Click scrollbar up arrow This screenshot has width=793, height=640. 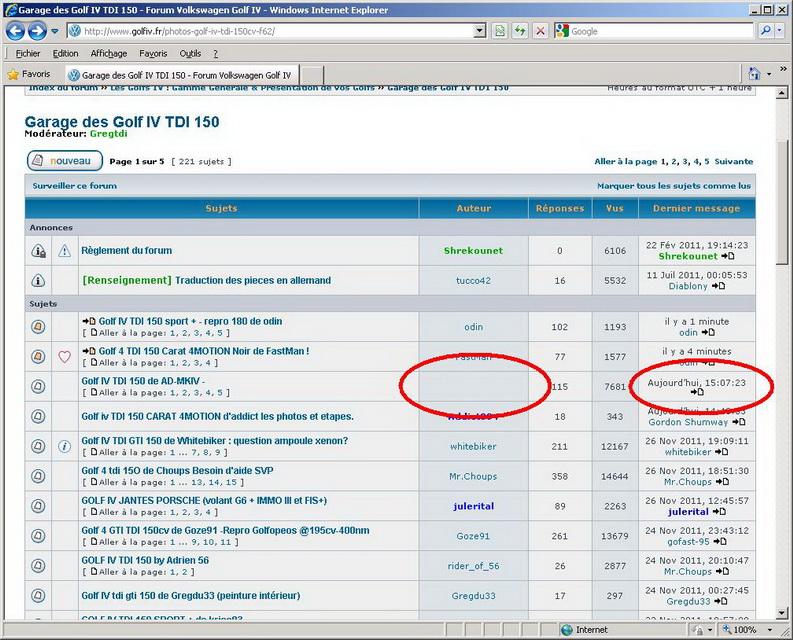point(782,93)
